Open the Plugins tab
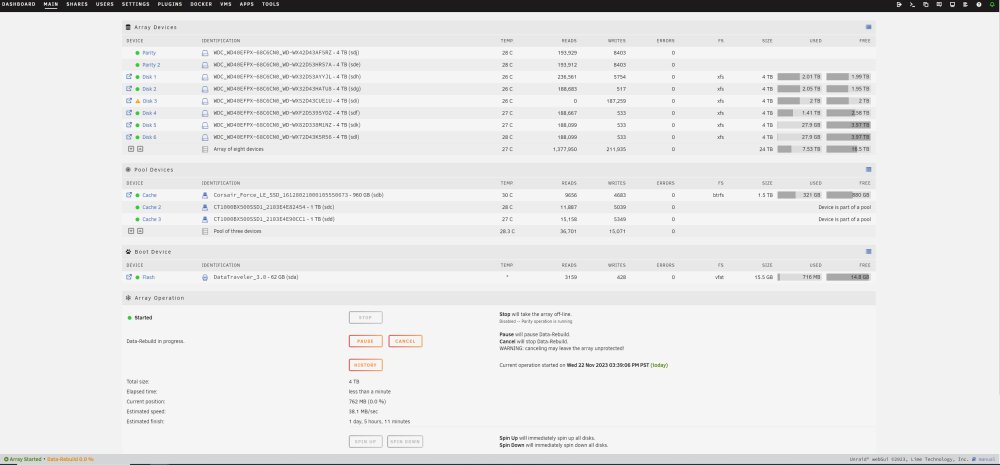The width and height of the screenshot is (1000, 465). (x=170, y=4)
